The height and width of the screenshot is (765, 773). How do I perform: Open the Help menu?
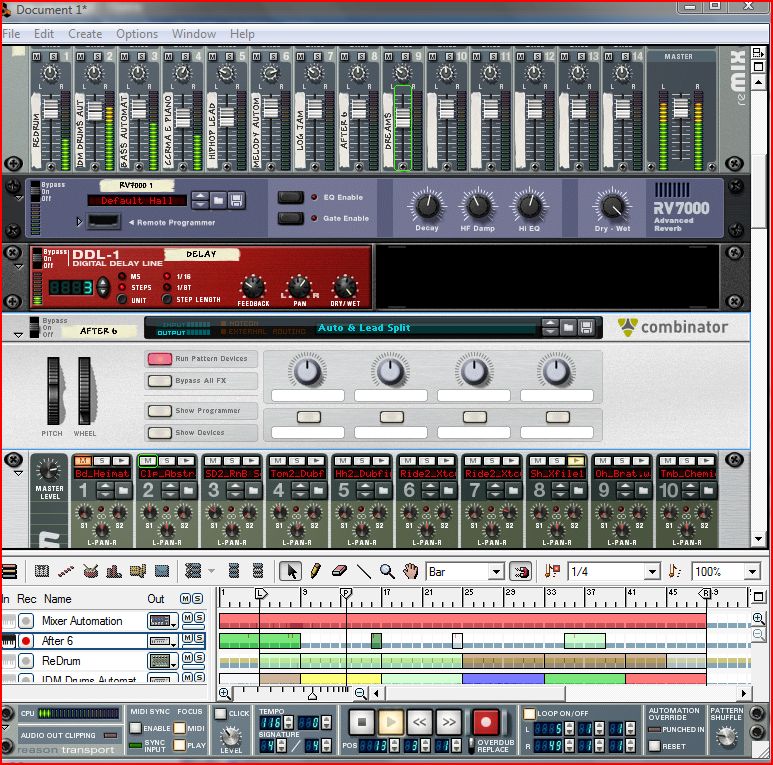point(242,34)
